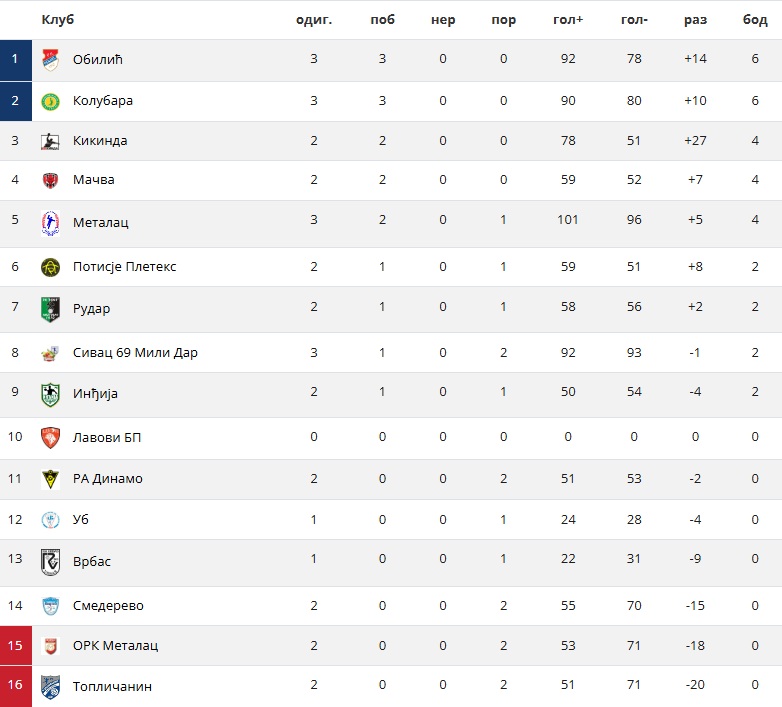The image size is (782, 707).
Task: Select the бод column header
Action: (x=755, y=20)
